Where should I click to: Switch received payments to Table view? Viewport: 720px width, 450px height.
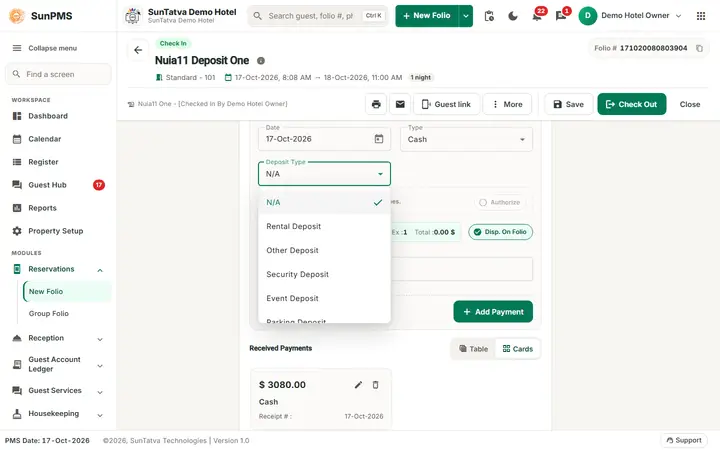[x=473, y=349]
